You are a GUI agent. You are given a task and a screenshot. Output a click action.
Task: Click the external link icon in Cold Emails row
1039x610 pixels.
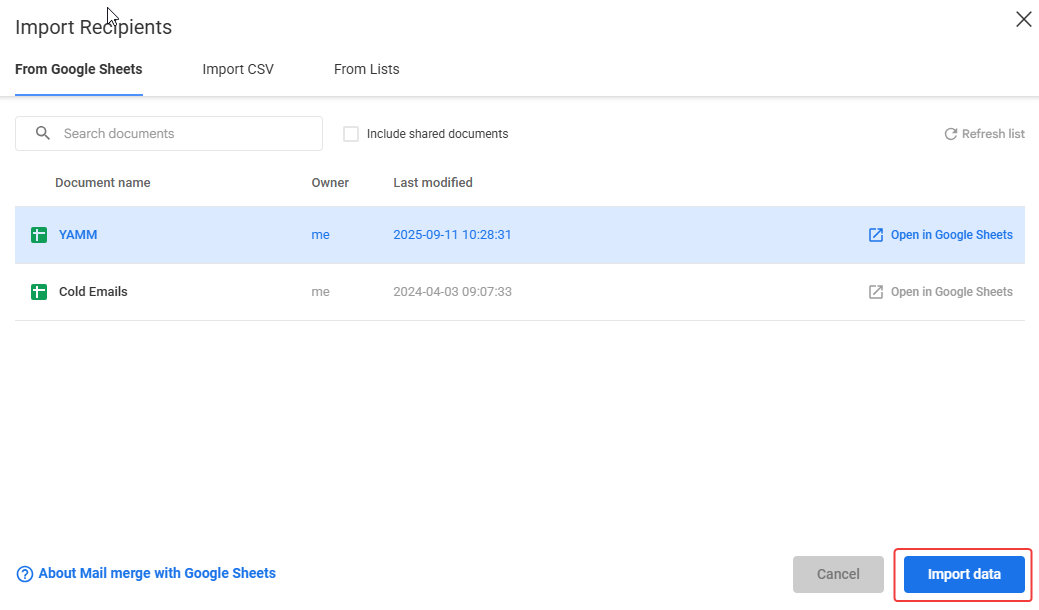(x=876, y=292)
